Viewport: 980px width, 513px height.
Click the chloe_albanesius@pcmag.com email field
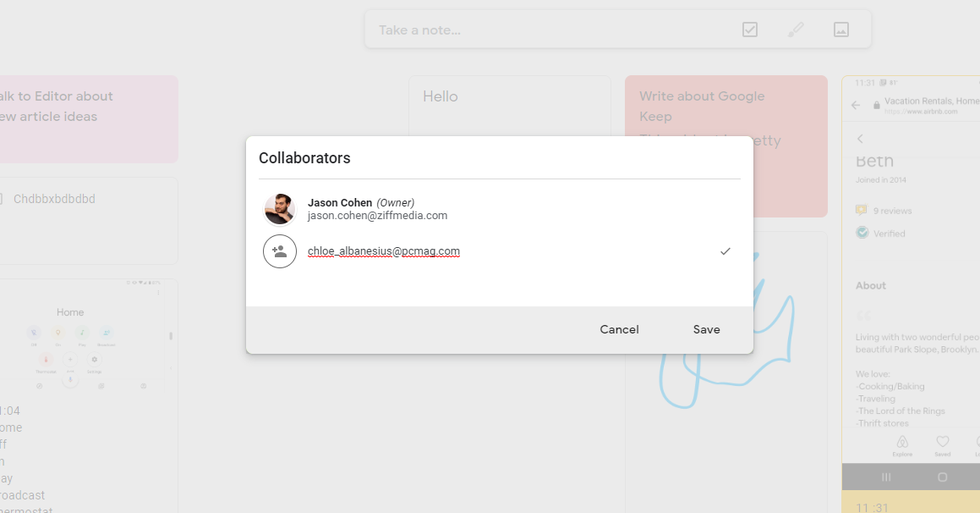tap(384, 252)
